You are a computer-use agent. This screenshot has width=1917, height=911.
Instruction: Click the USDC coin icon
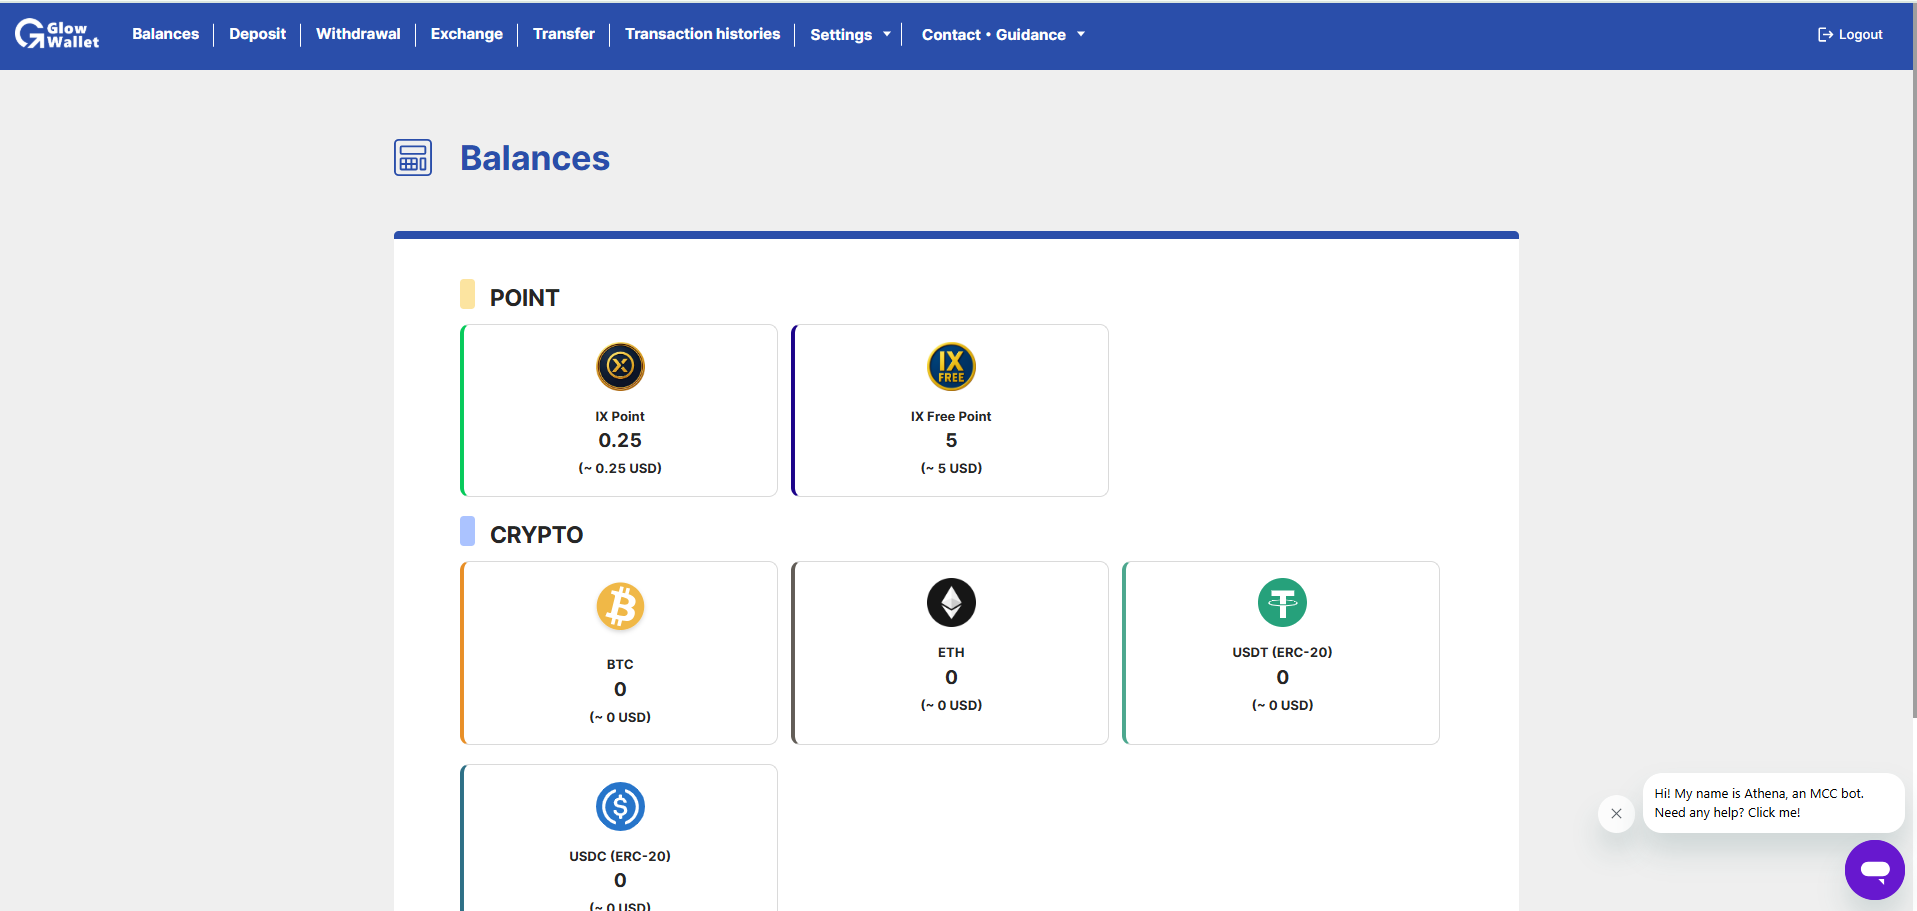[x=620, y=806]
